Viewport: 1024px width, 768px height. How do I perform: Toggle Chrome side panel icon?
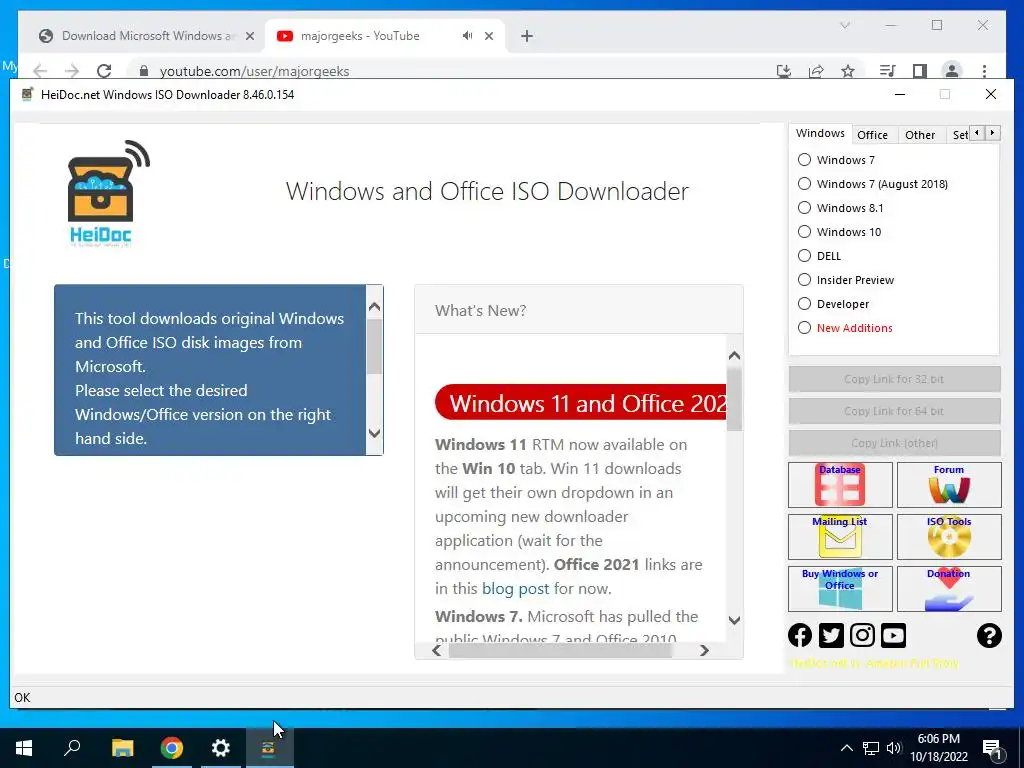pyautogui.click(x=920, y=71)
